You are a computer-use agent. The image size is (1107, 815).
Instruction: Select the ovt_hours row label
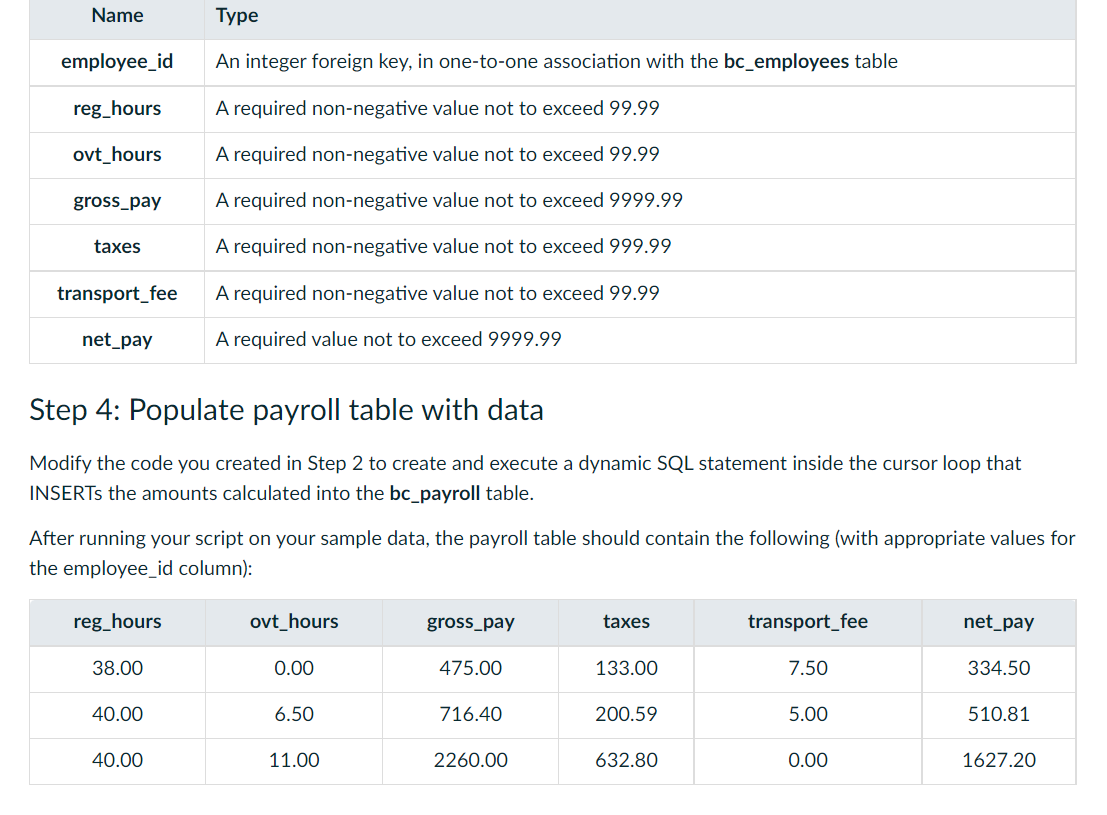(117, 154)
